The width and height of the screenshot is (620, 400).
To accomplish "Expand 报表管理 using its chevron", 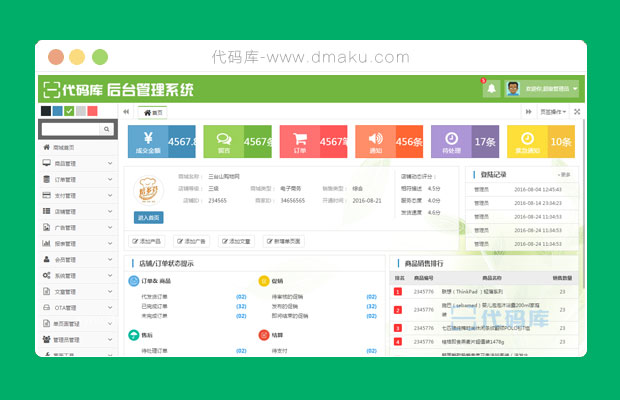I will click(110, 243).
